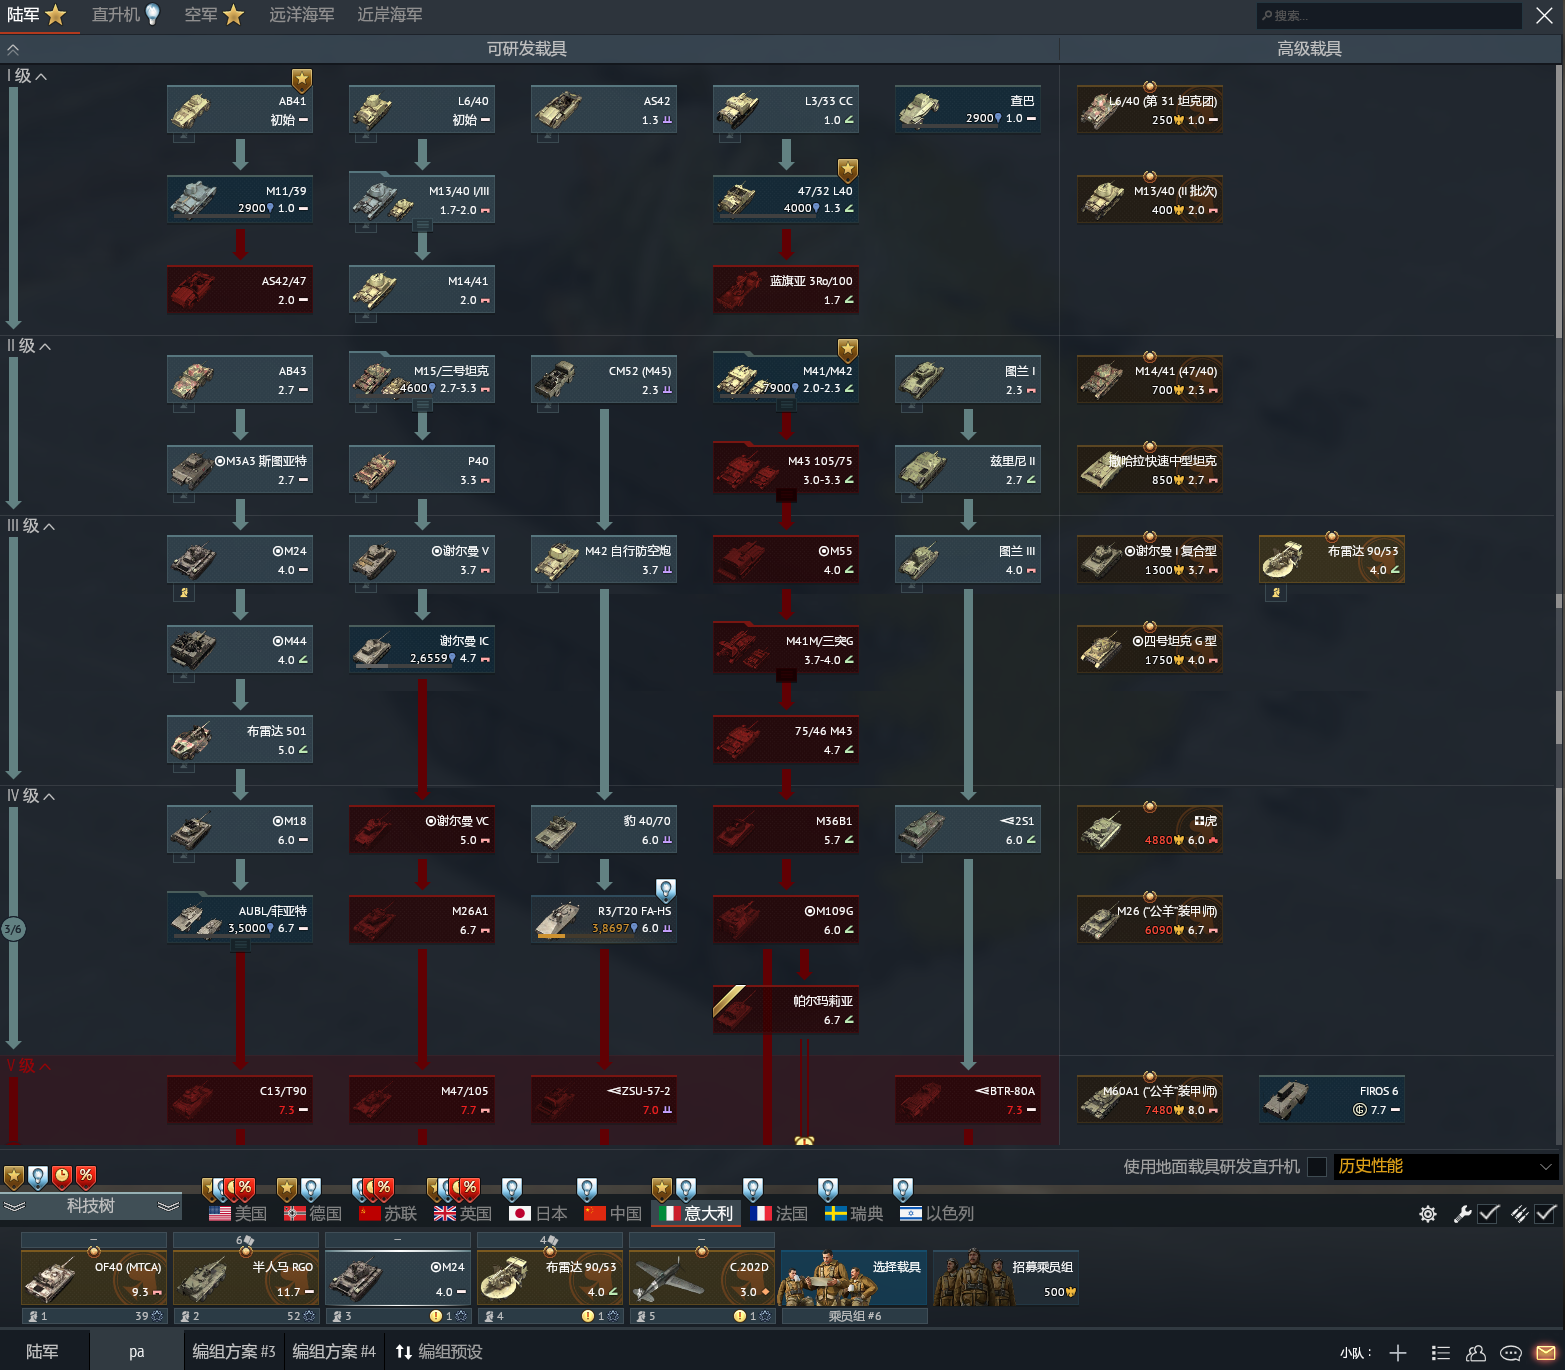Collapse the I 级 rank section
The image size is (1565, 1371).
click(x=27, y=76)
